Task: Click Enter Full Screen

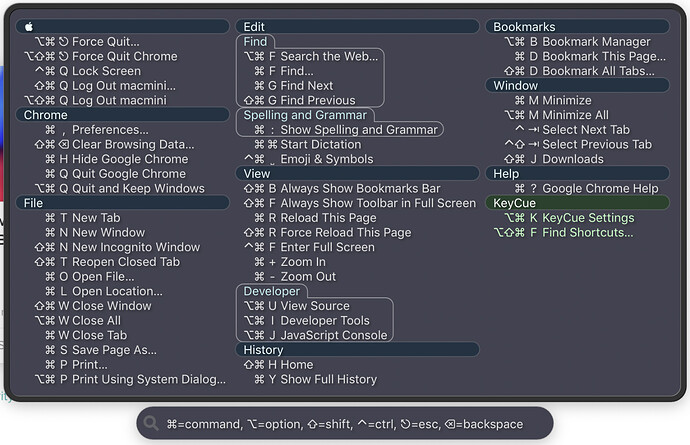Action: pos(309,247)
